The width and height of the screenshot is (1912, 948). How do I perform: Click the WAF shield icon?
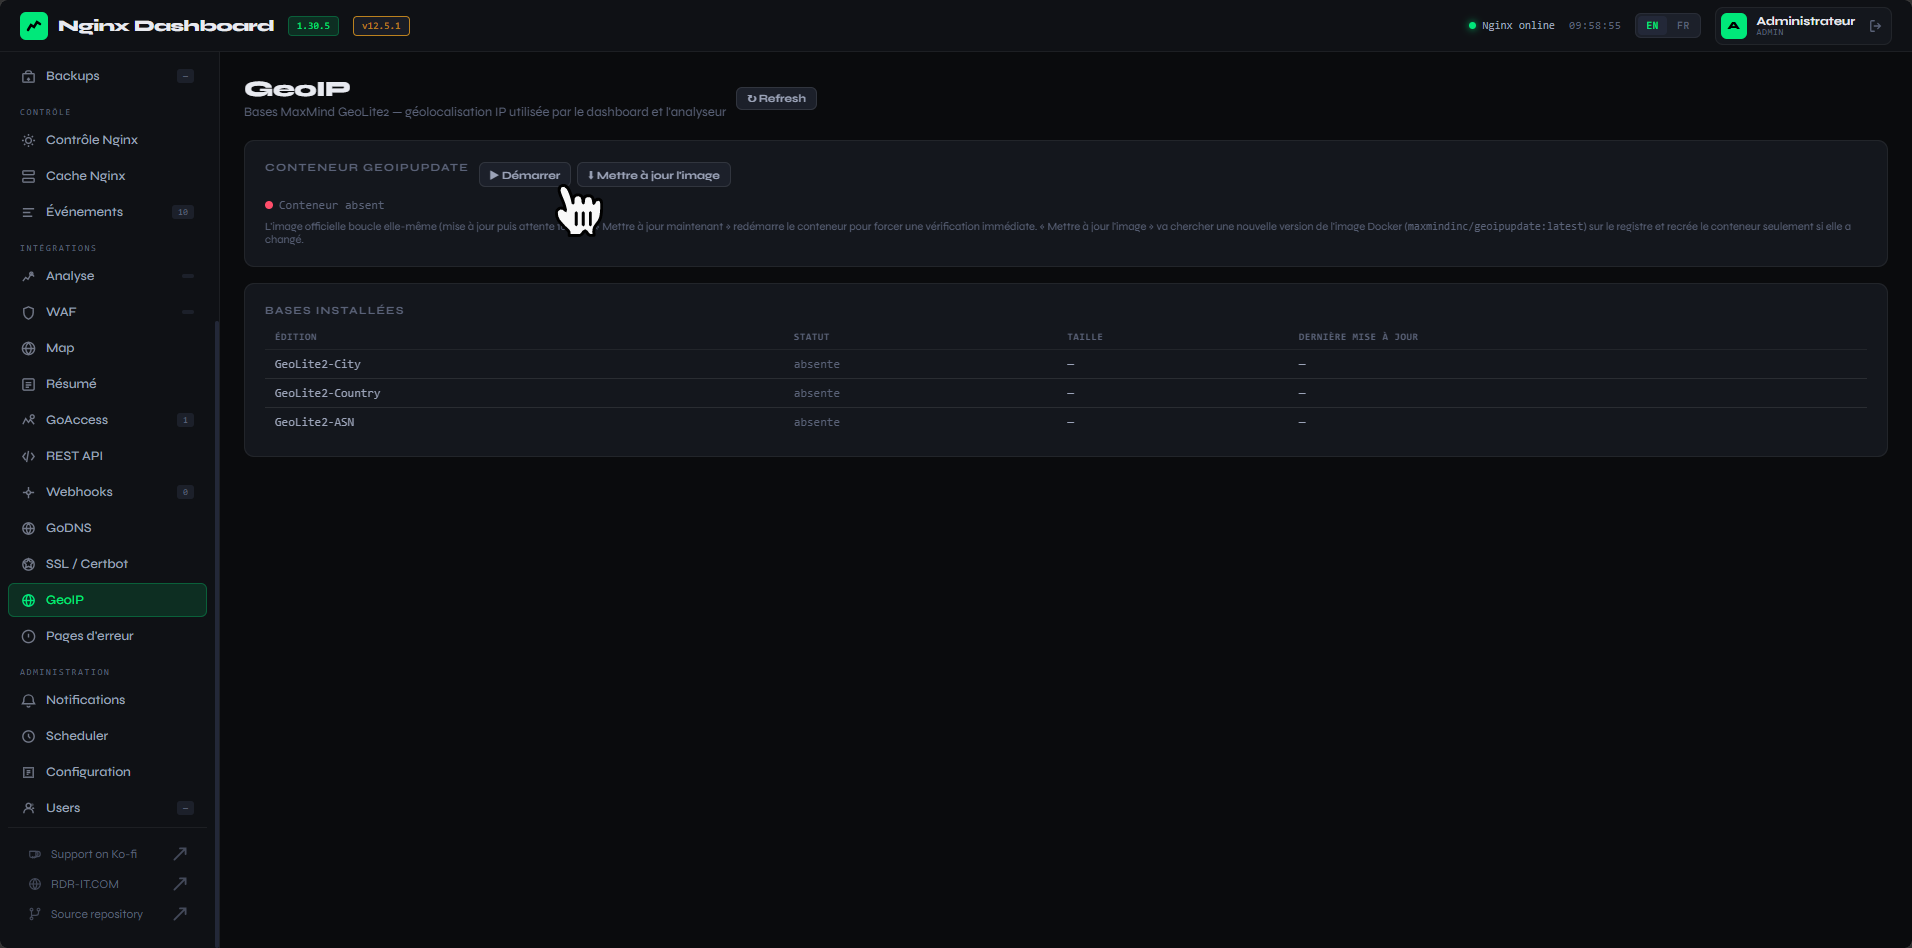coord(29,312)
